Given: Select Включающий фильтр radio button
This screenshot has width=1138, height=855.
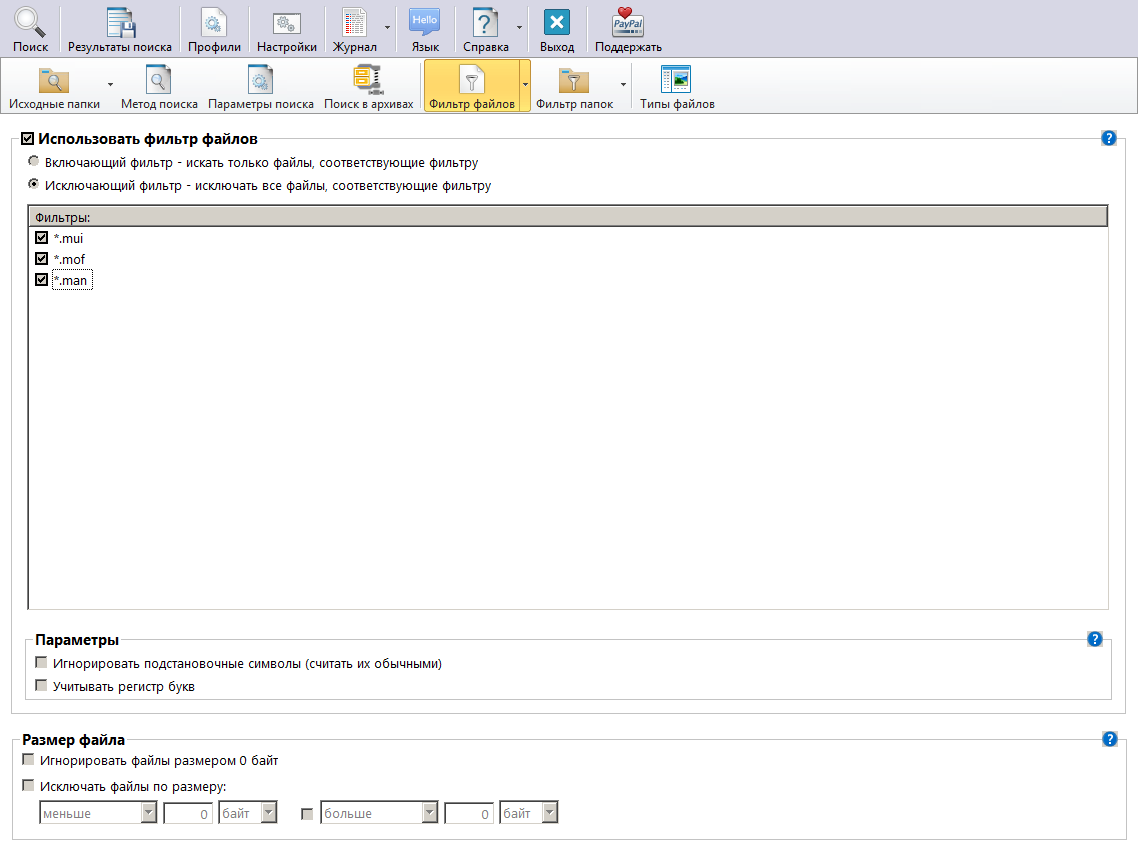Looking at the screenshot, I should coord(33,161).
